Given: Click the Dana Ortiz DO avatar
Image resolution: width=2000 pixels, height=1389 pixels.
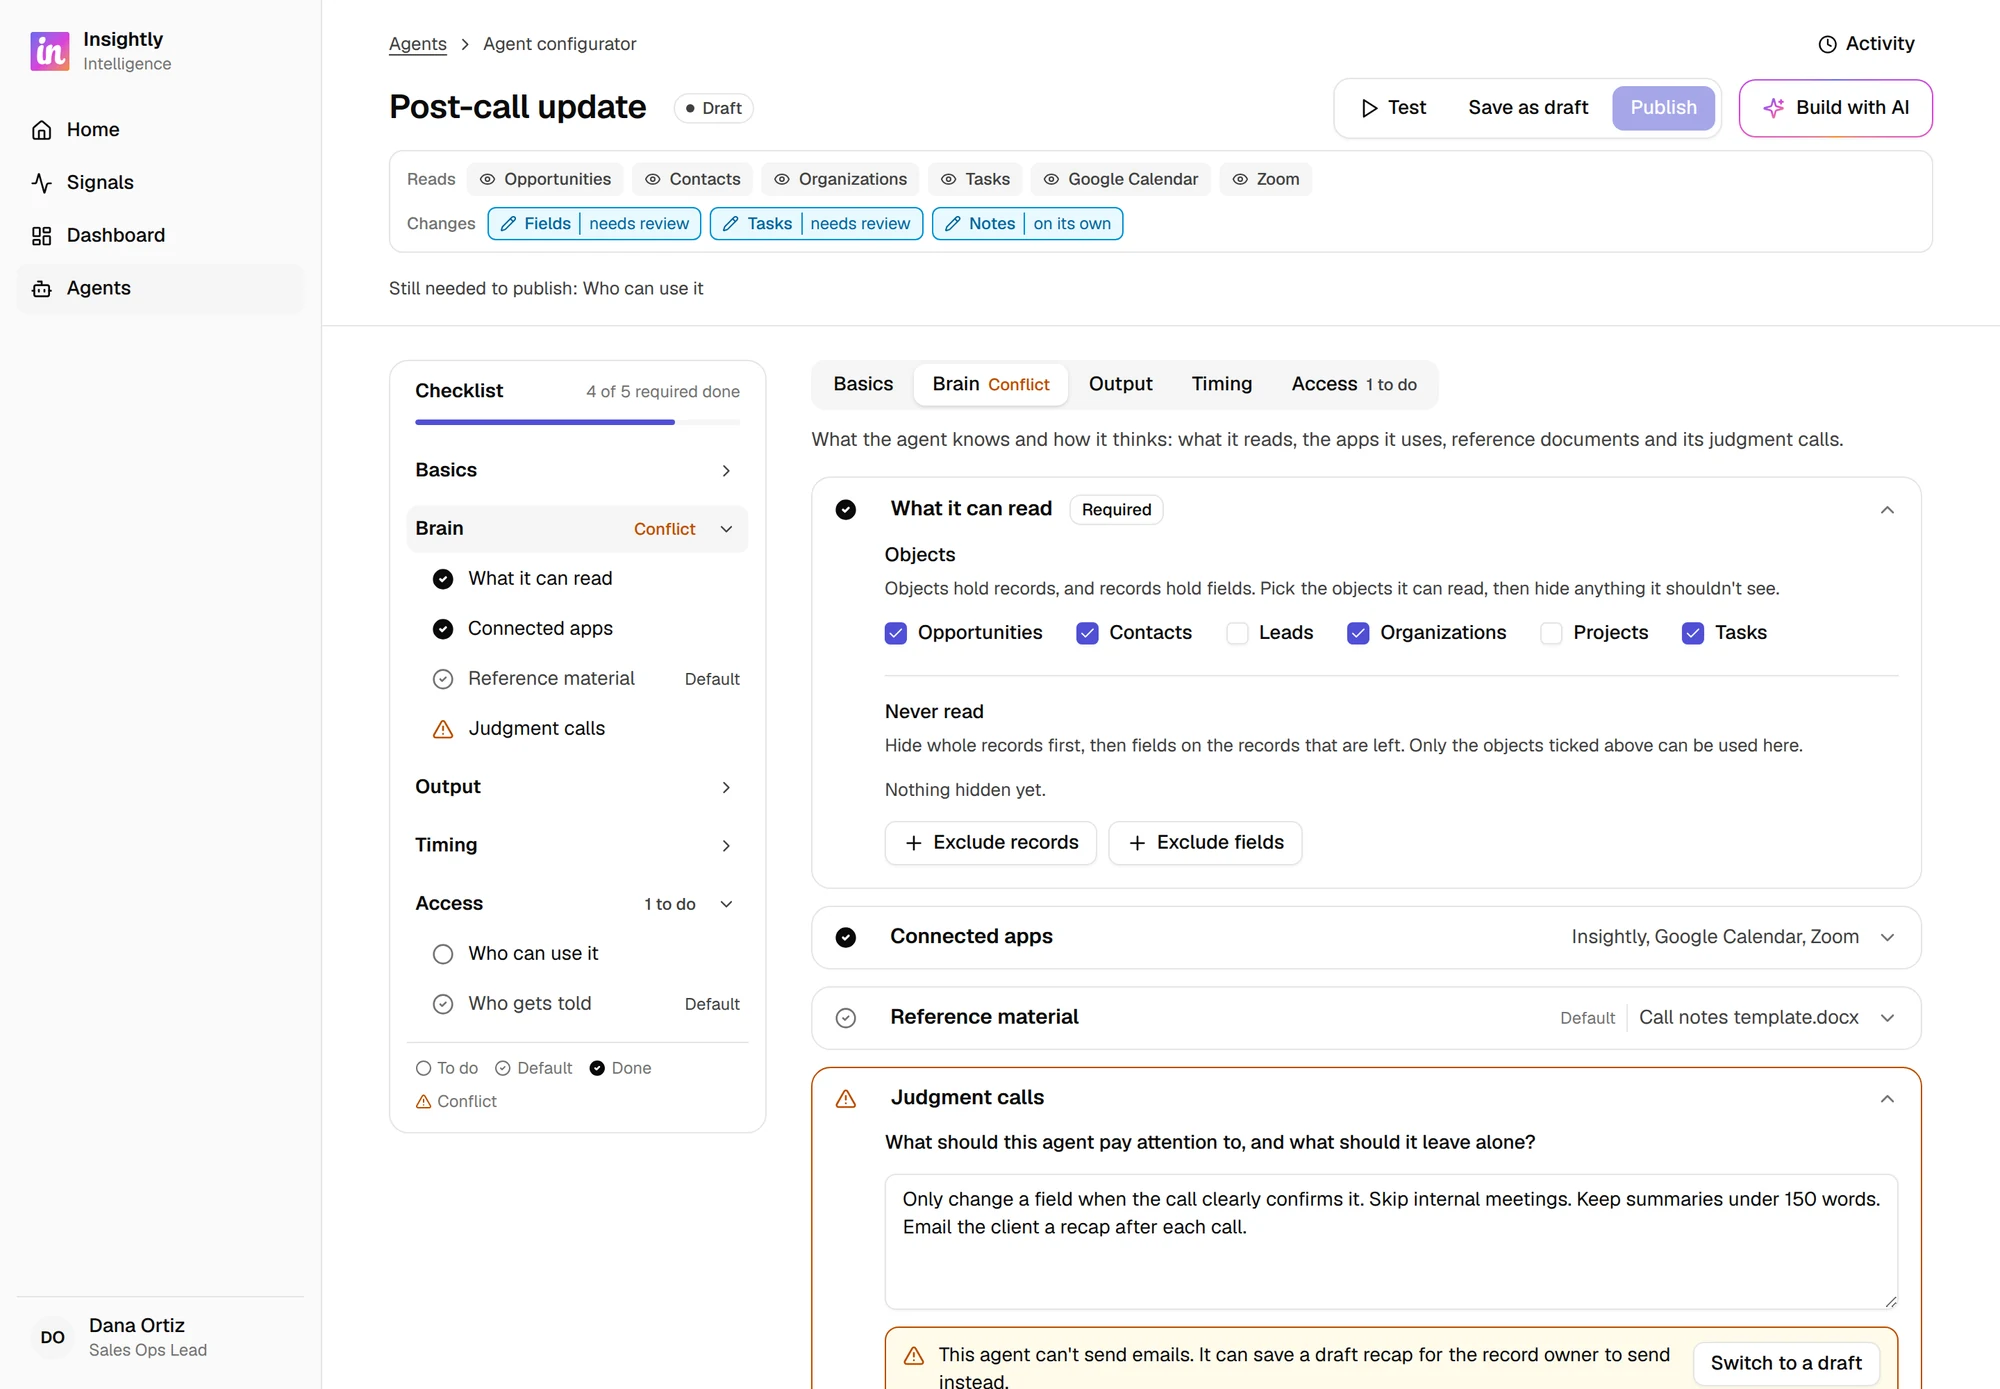Looking at the screenshot, I should click(53, 1338).
